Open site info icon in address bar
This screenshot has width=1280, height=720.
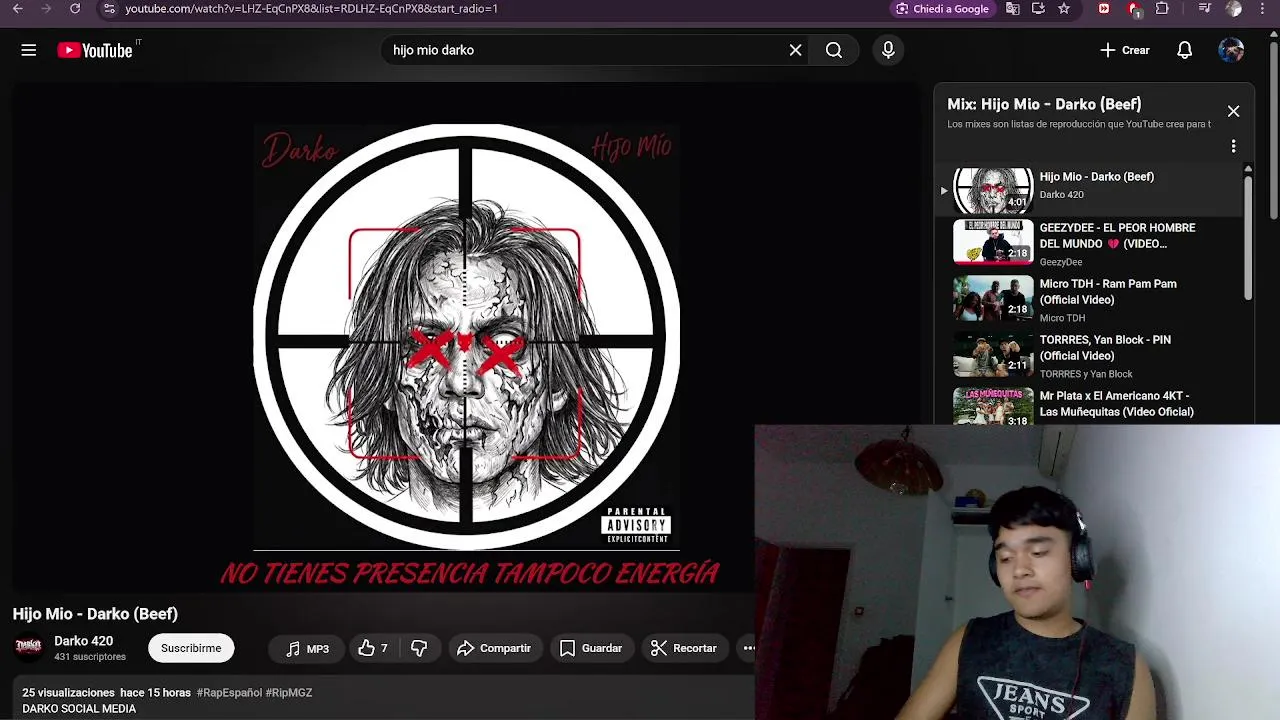[x=109, y=8]
